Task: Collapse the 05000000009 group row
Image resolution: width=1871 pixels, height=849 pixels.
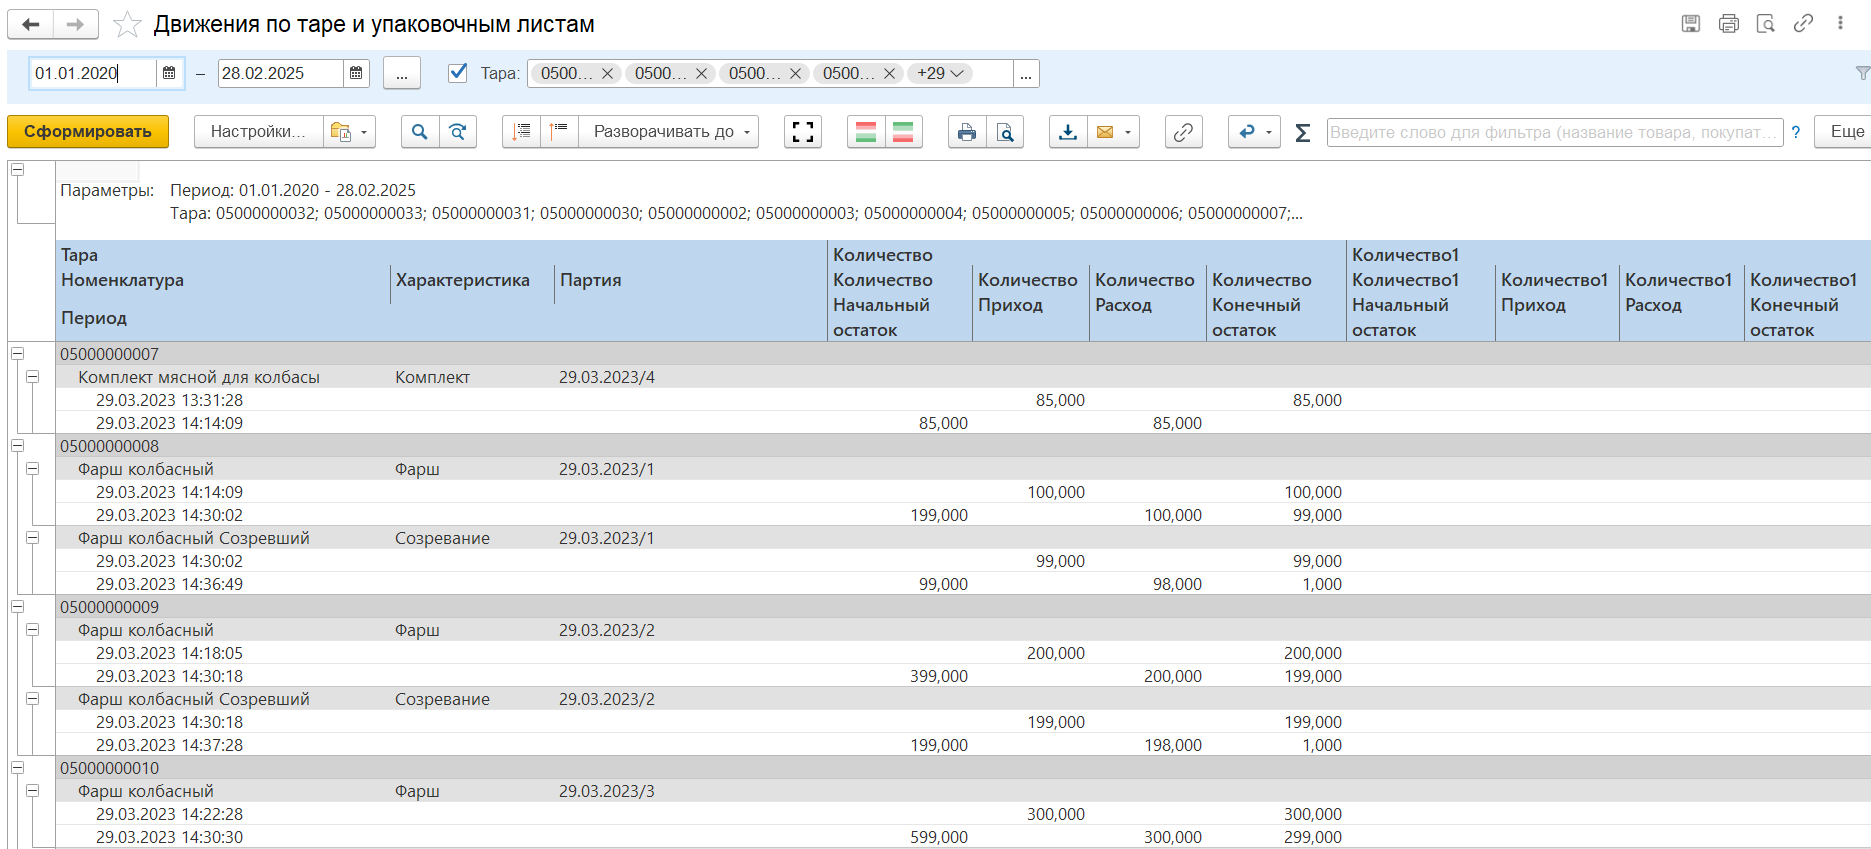Action: (x=17, y=606)
